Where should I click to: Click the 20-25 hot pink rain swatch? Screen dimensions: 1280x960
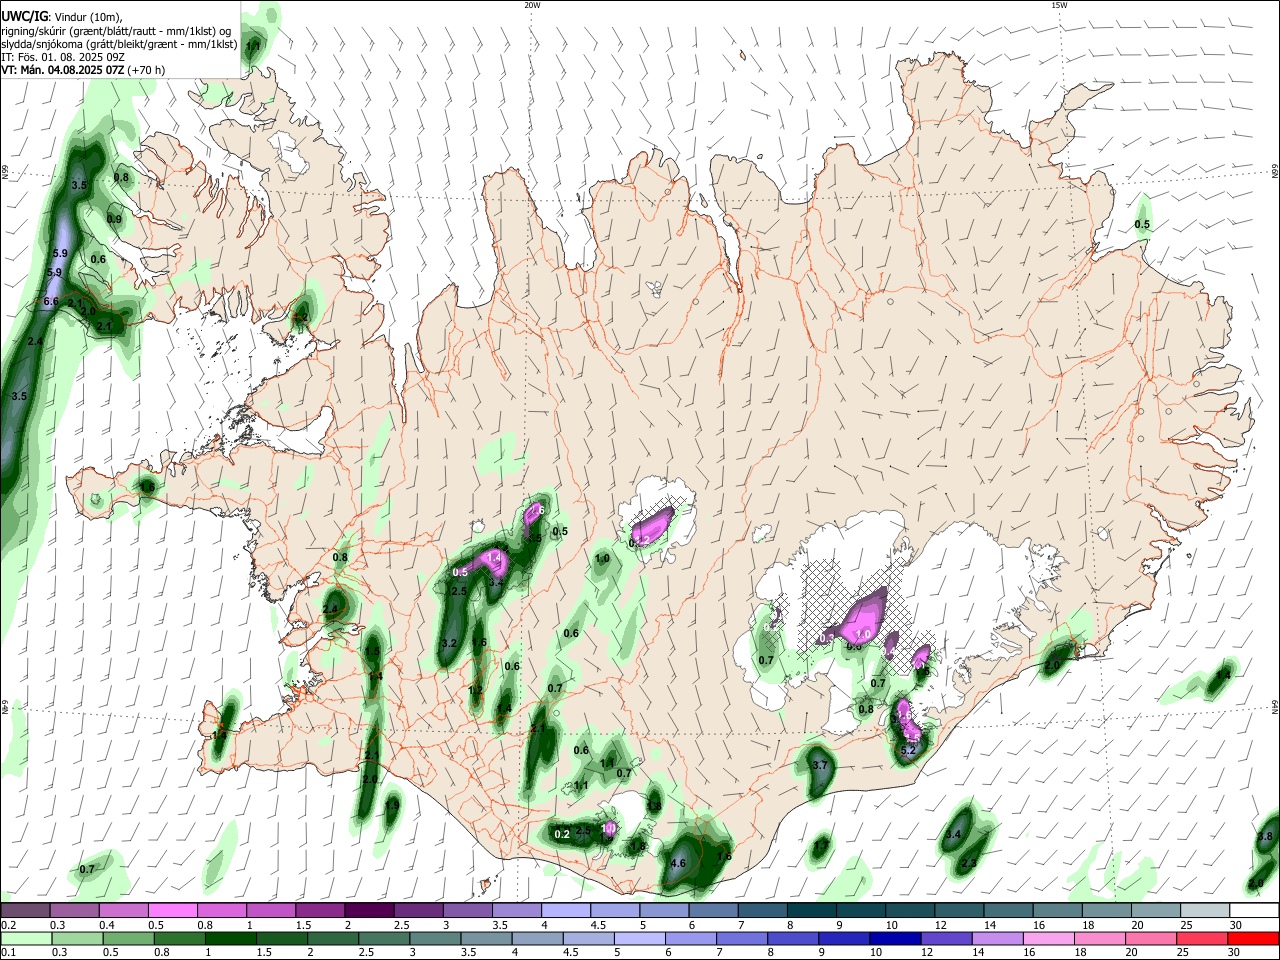(1152, 939)
